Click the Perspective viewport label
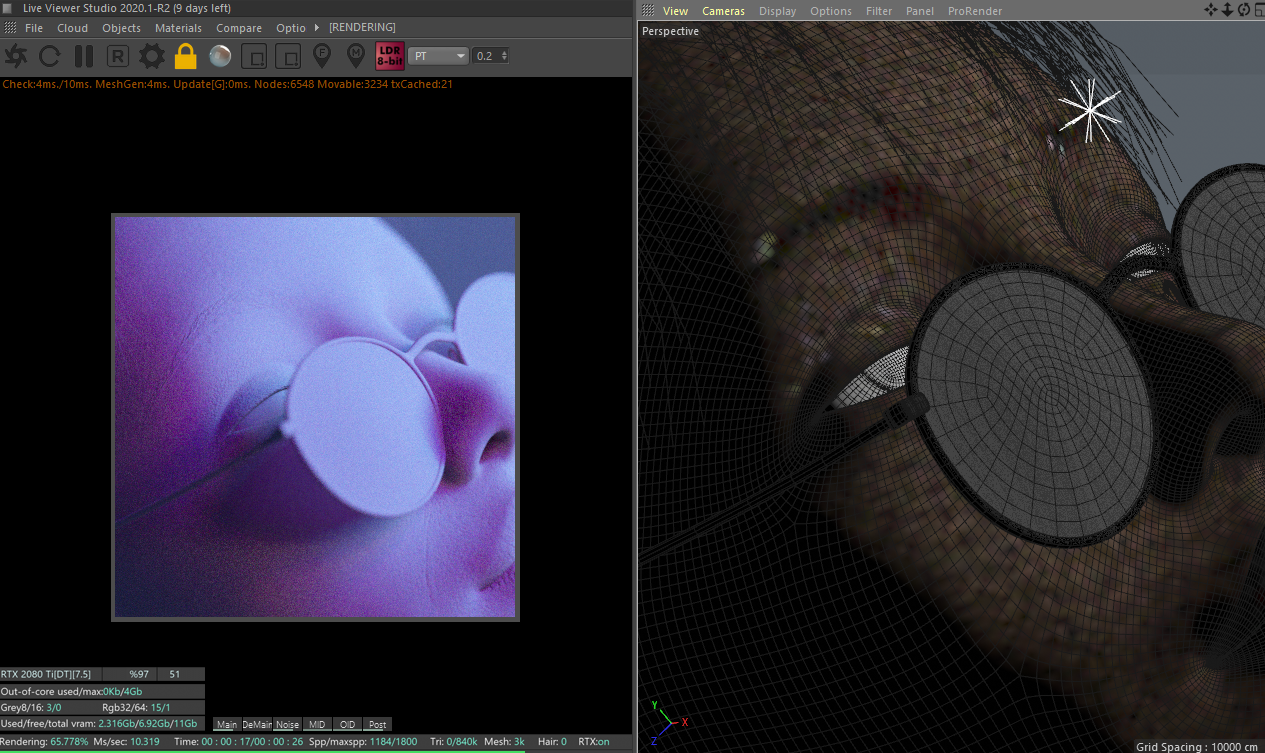This screenshot has width=1265, height=753. tap(670, 31)
